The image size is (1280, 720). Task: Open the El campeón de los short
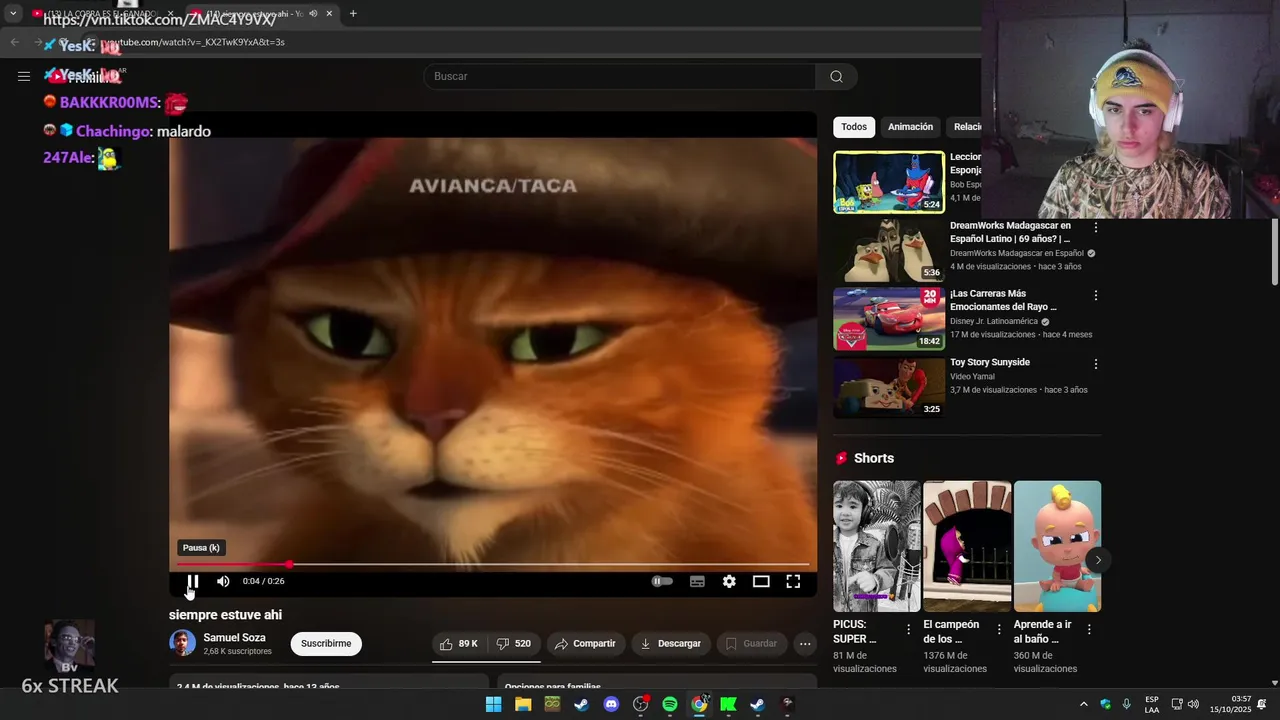coord(967,546)
